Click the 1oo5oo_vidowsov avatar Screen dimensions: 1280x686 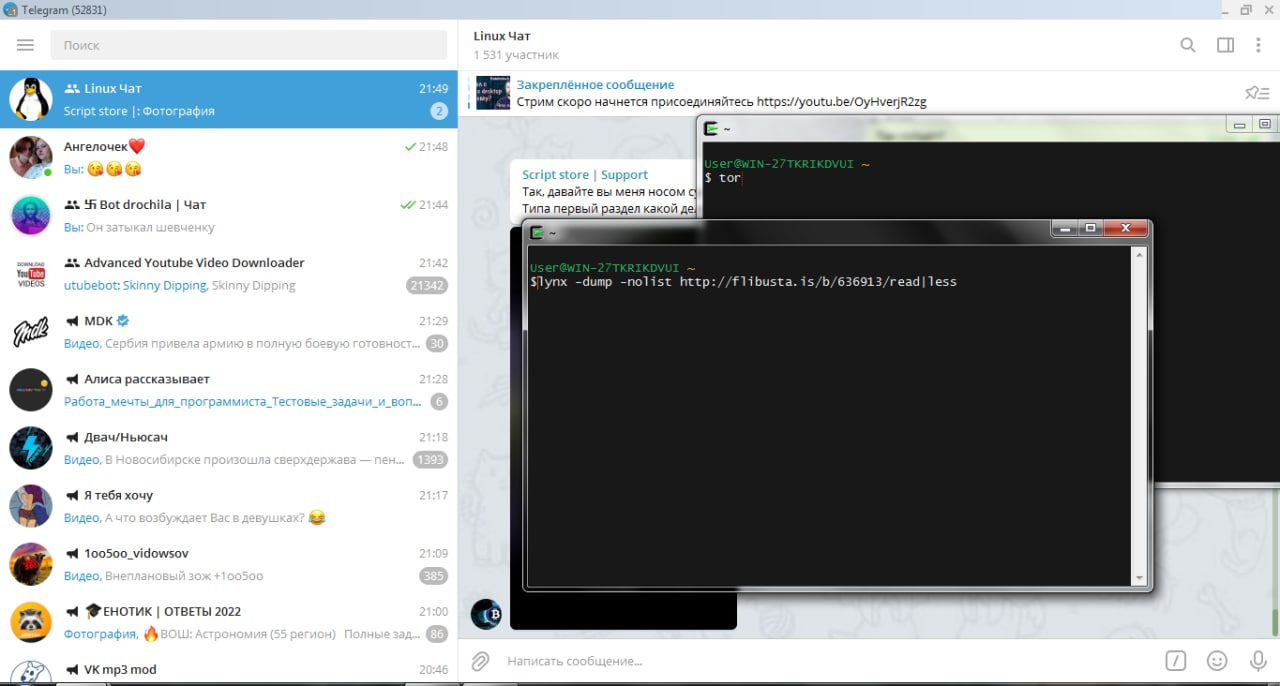[x=31, y=563]
